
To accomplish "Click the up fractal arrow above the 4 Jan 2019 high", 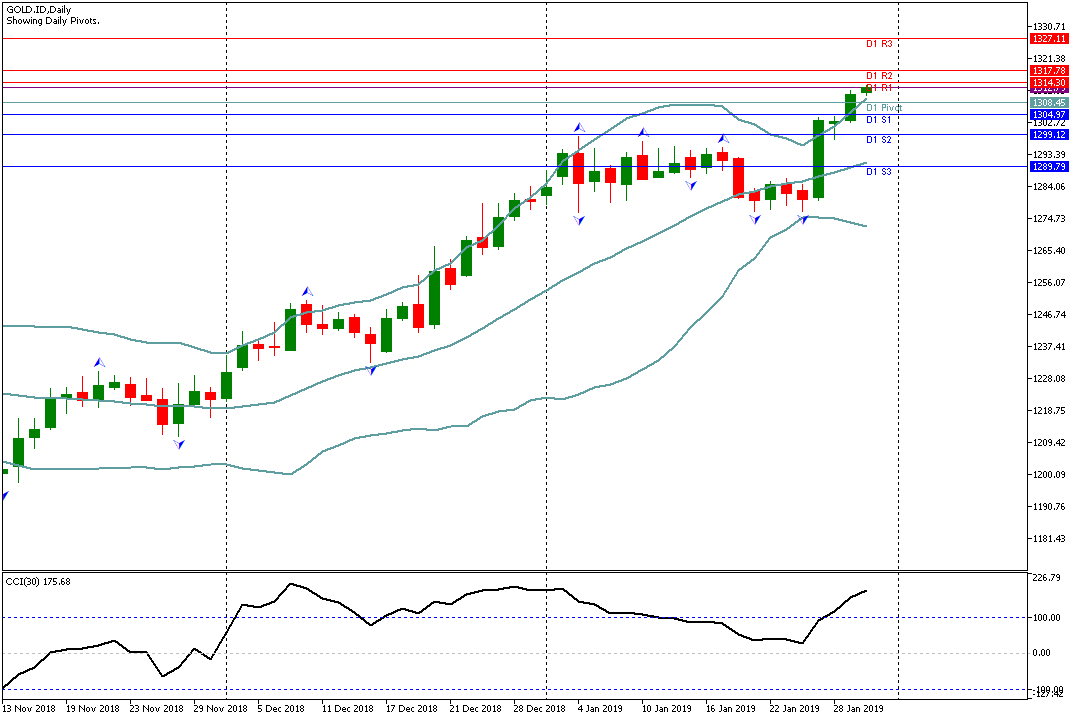I will pos(580,127).
